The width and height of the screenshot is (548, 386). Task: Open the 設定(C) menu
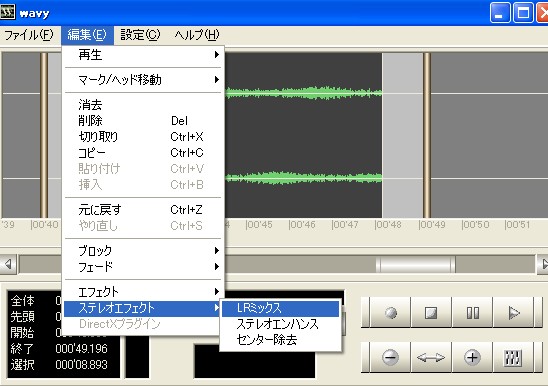[x=140, y=35]
